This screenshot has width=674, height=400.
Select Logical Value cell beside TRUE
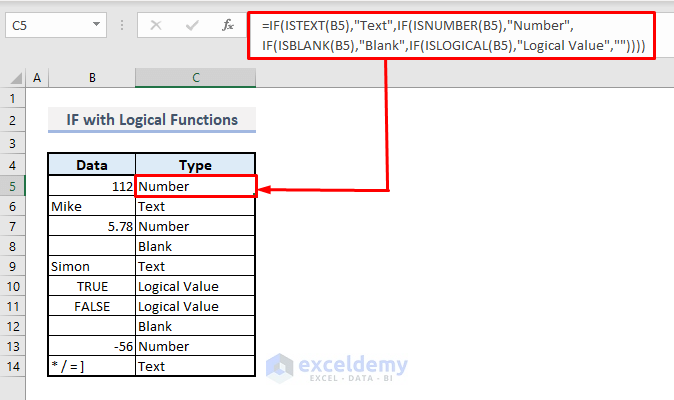click(x=196, y=286)
